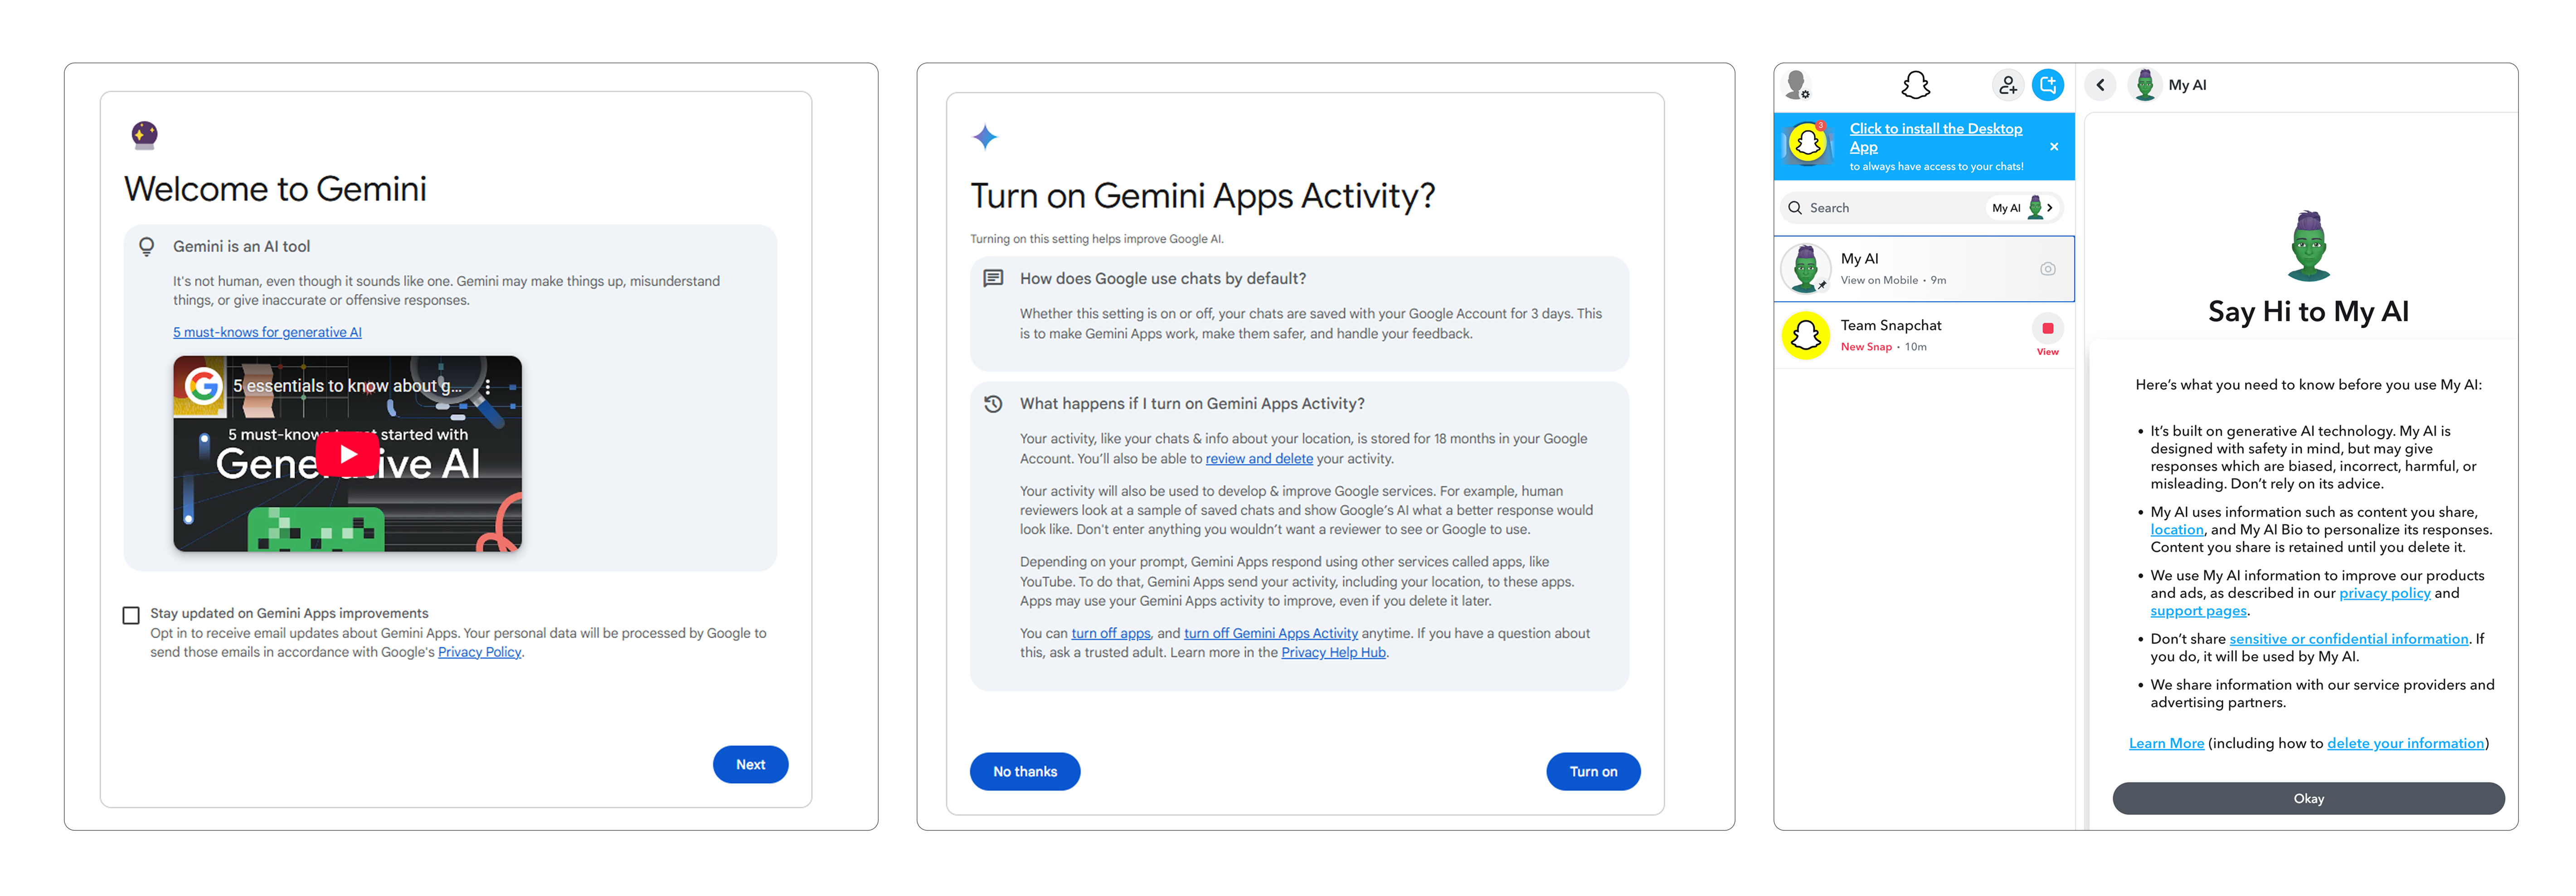Open the profile settings avatar icon

[x=1797, y=85]
